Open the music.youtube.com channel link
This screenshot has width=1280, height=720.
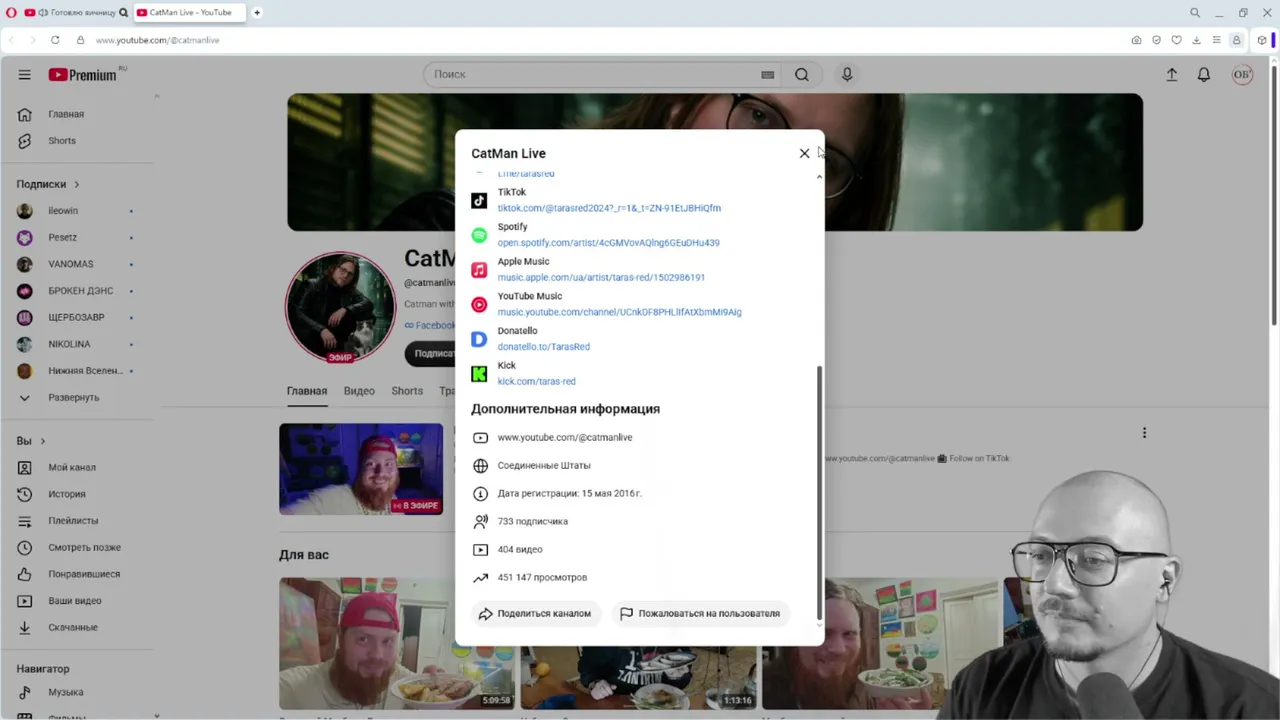619,312
